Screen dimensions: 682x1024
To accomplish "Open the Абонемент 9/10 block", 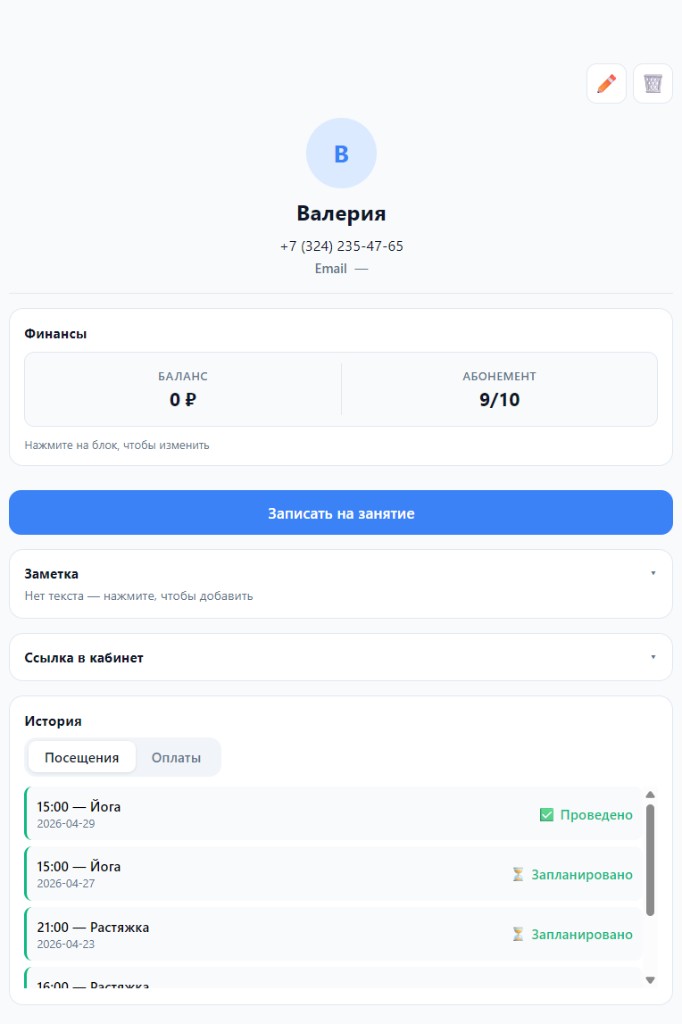I will (500, 389).
